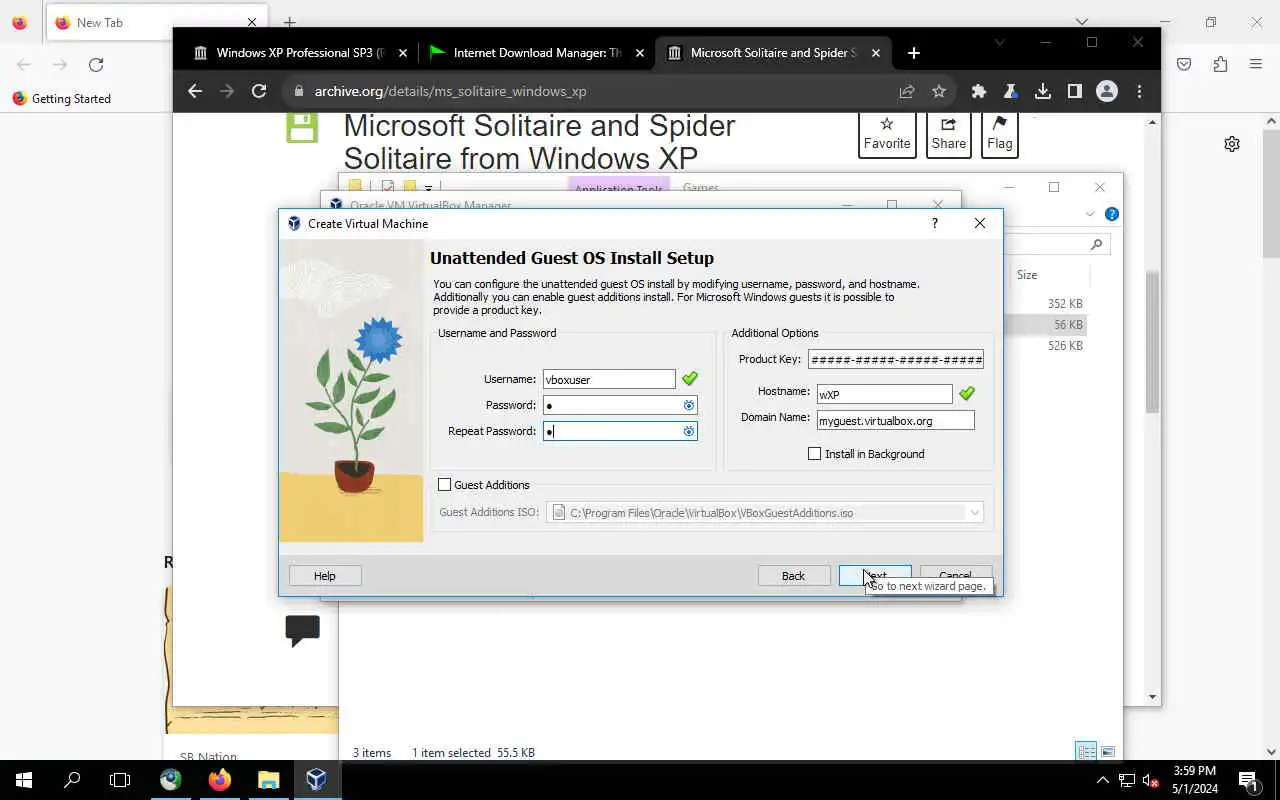Open Firefox extensions icon

pos(1220,65)
